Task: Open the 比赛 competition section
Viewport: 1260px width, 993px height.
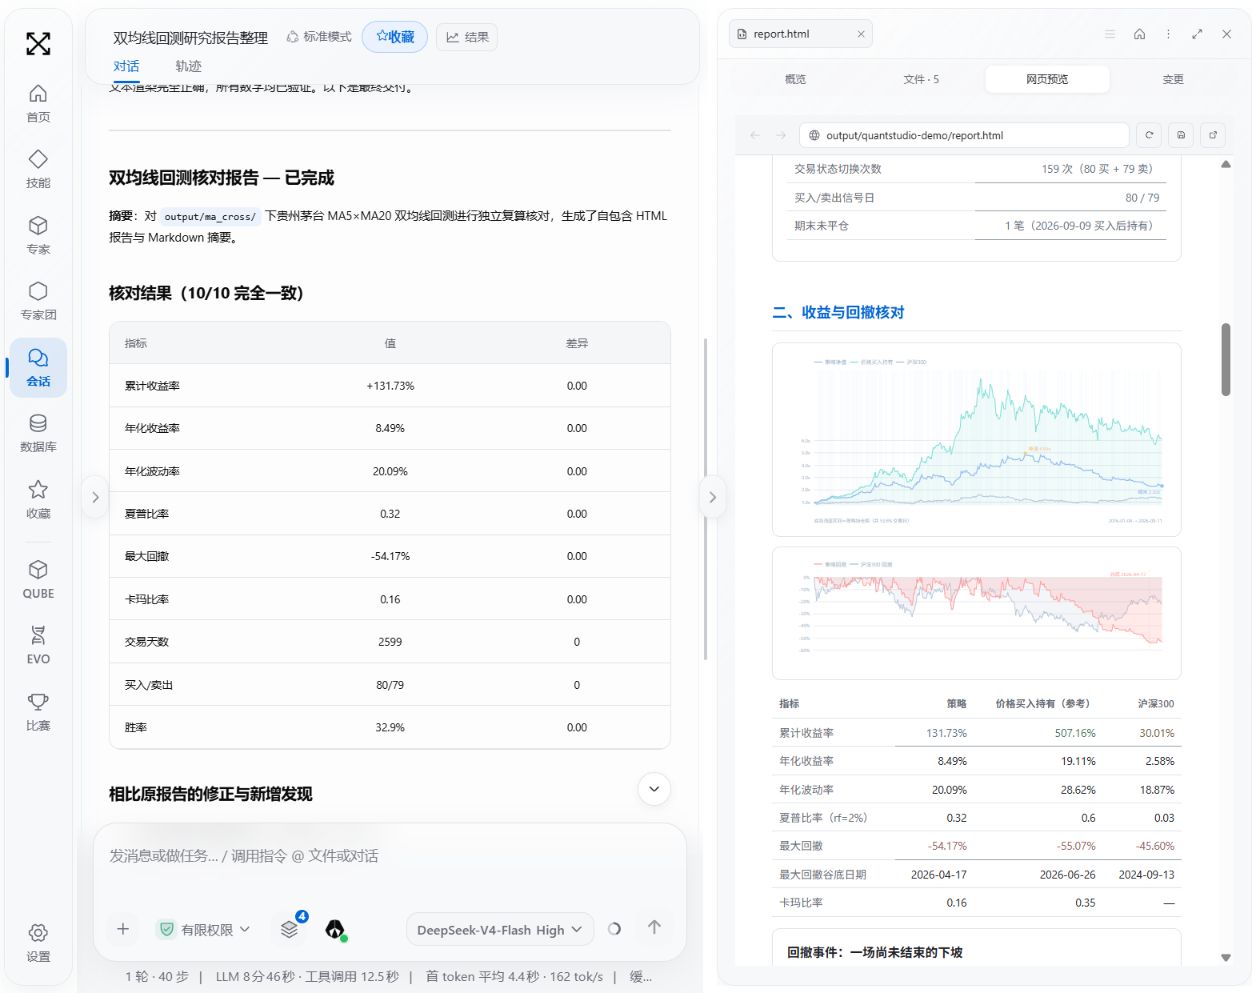Action: tap(38, 711)
